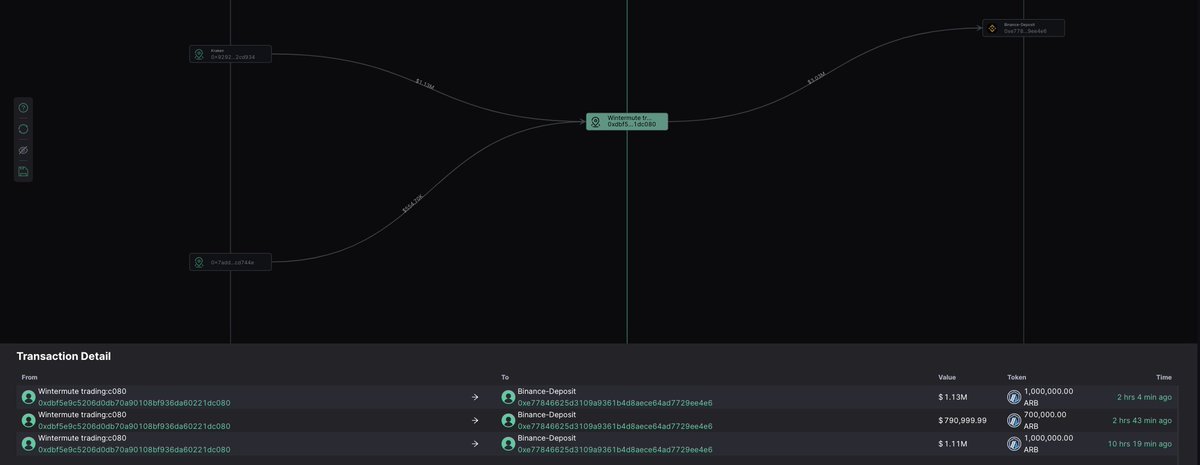
Task: Click the arrow icon in the 2 hrs 4 min row
Action: coord(475,397)
